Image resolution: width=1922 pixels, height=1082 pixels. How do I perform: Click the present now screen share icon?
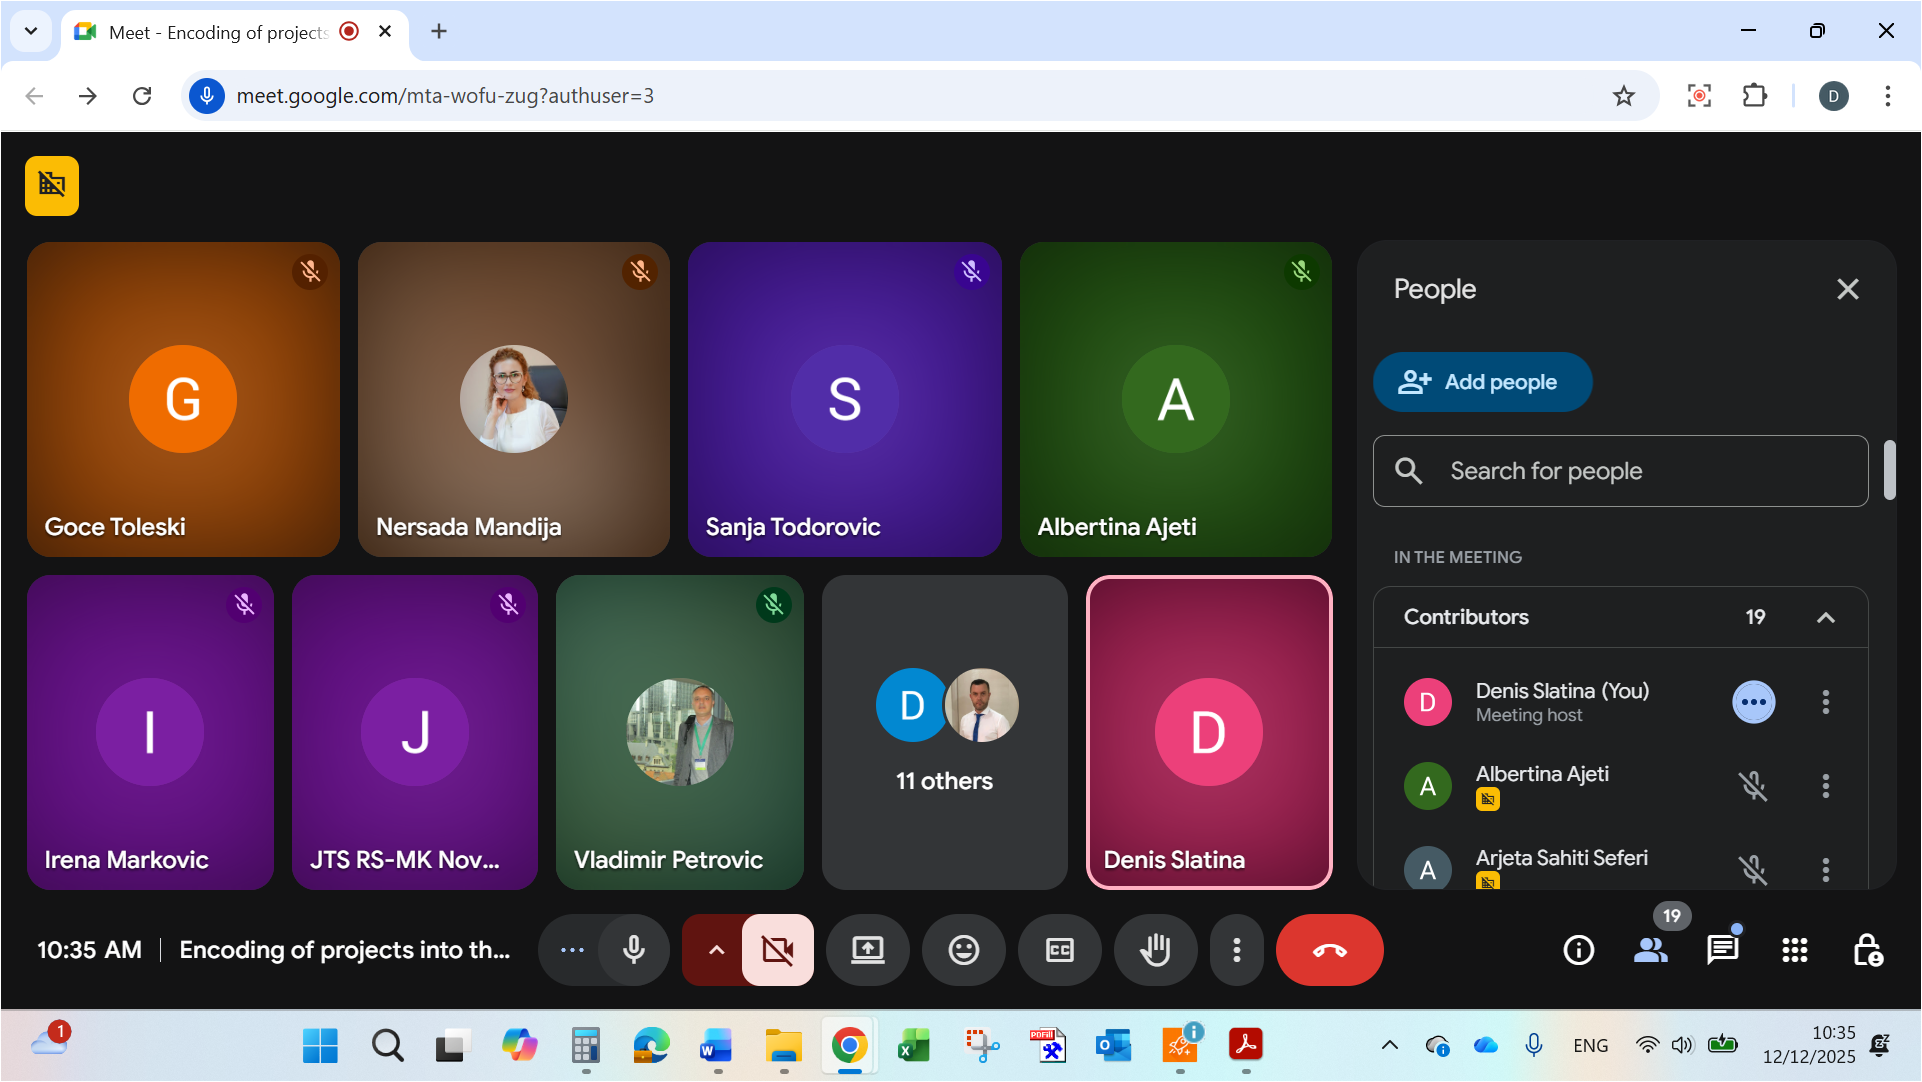[867, 950]
